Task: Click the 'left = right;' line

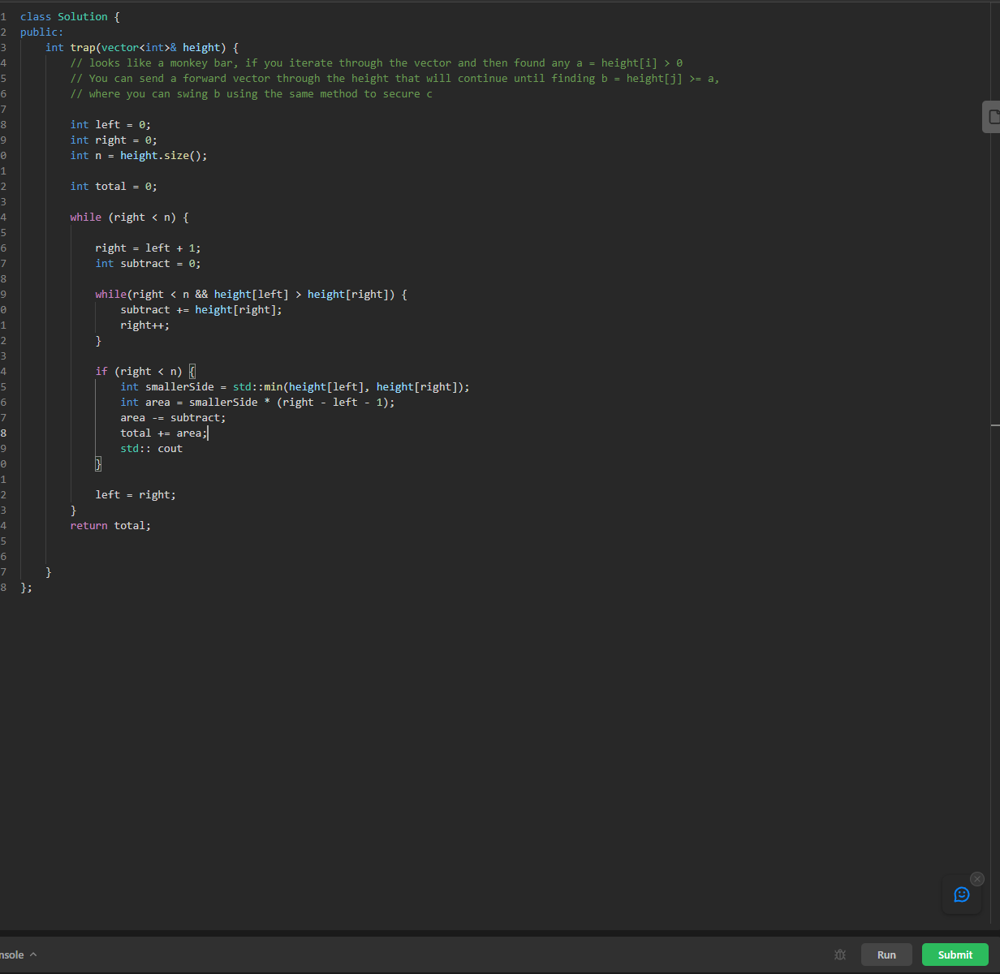Action: click(135, 494)
